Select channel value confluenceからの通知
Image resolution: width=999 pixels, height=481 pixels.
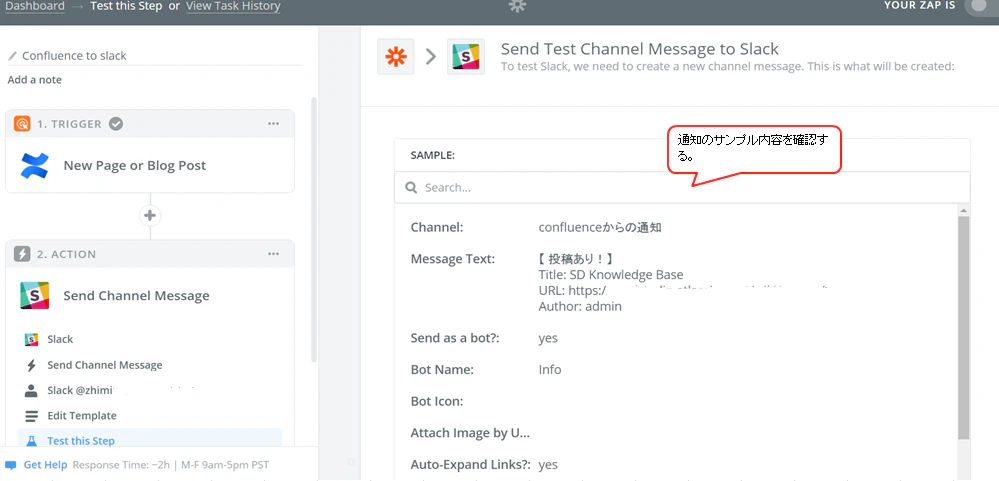coord(600,227)
